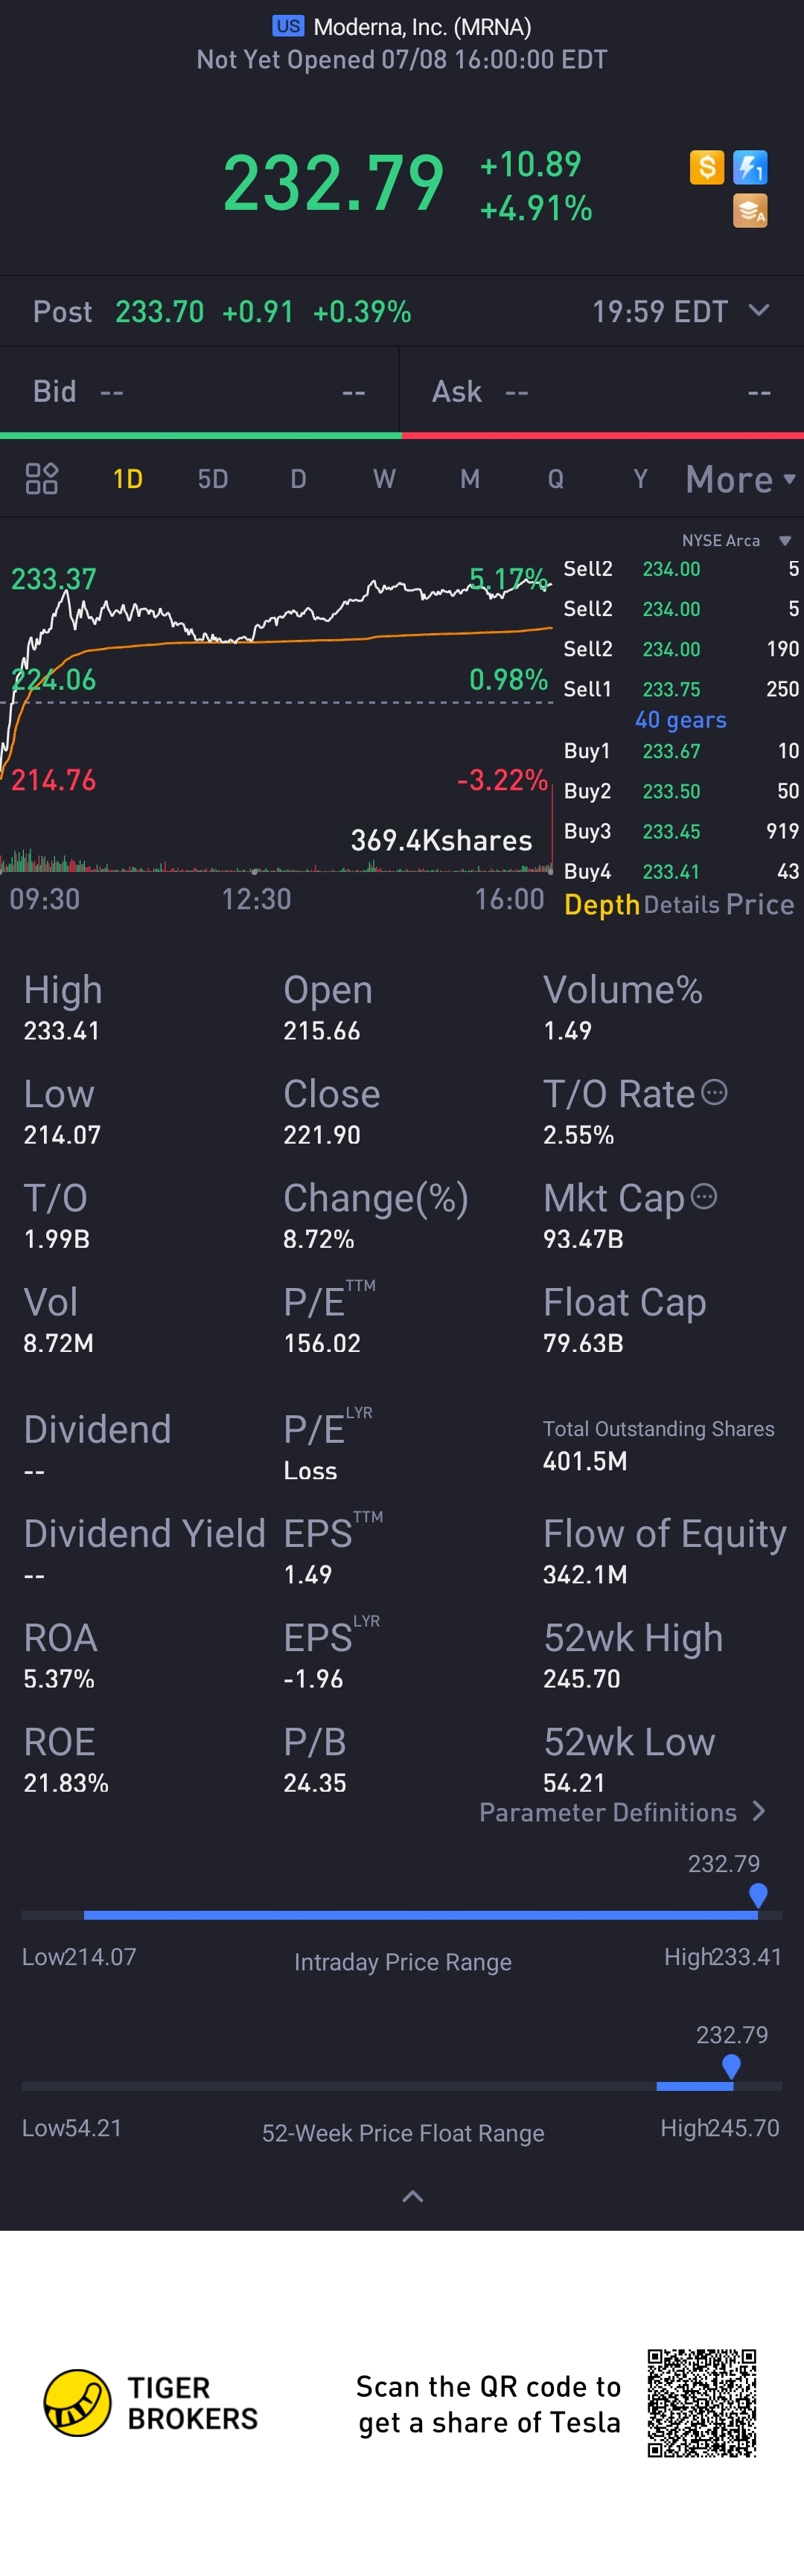Switch to the Details order view

[681, 905]
